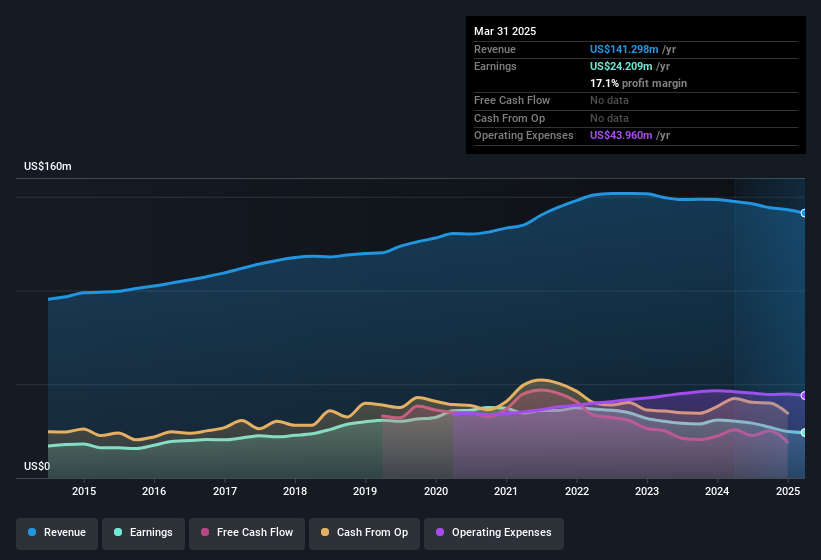The image size is (821, 560).
Task: Click the Mar 31 2025 tooltip date
Action: (x=505, y=31)
